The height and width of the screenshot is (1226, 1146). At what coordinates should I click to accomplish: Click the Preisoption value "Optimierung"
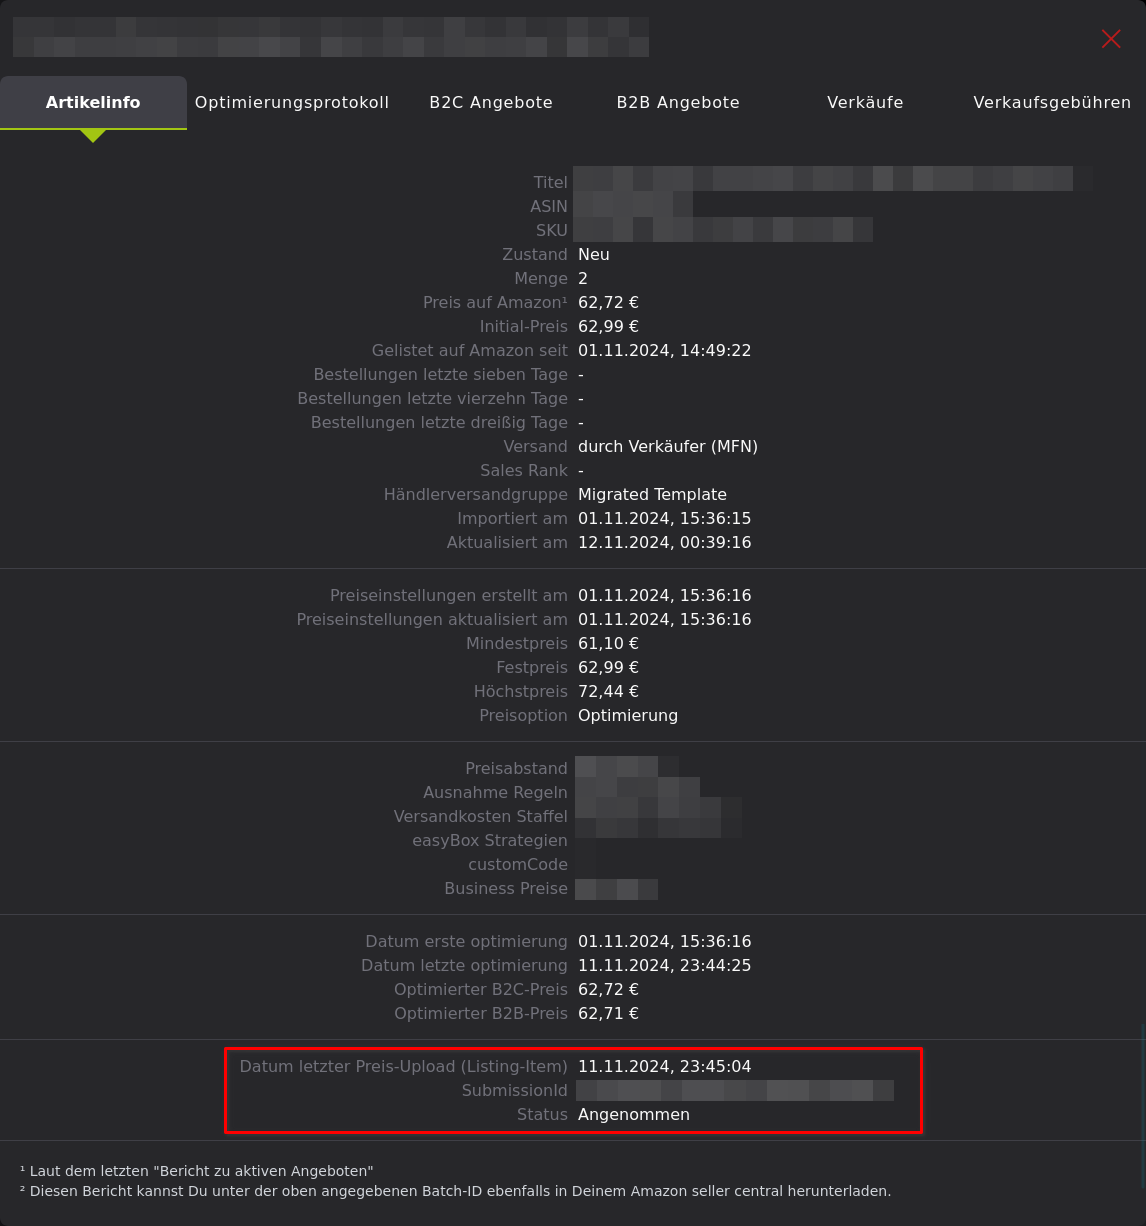pyautogui.click(x=628, y=715)
